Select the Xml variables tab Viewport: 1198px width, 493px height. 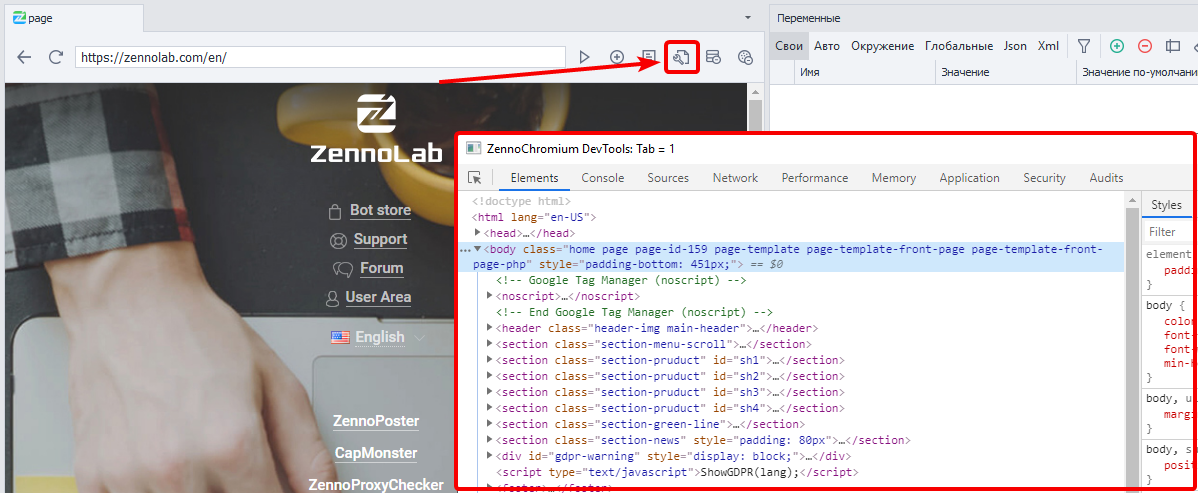pyautogui.click(x=1048, y=46)
